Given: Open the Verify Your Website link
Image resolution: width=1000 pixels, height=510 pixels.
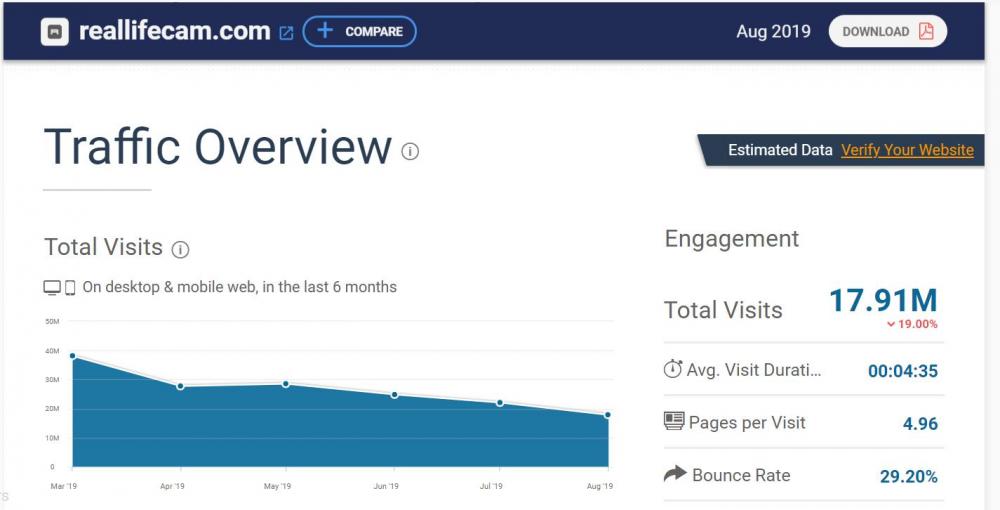Looking at the screenshot, I should pos(907,150).
